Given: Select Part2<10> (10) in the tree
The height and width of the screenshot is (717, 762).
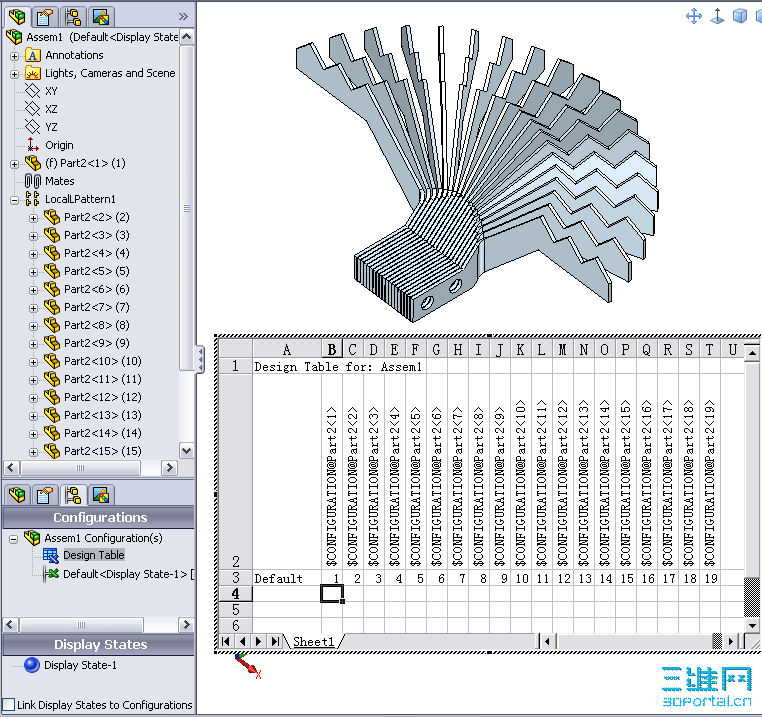Looking at the screenshot, I should [x=103, y=361].
